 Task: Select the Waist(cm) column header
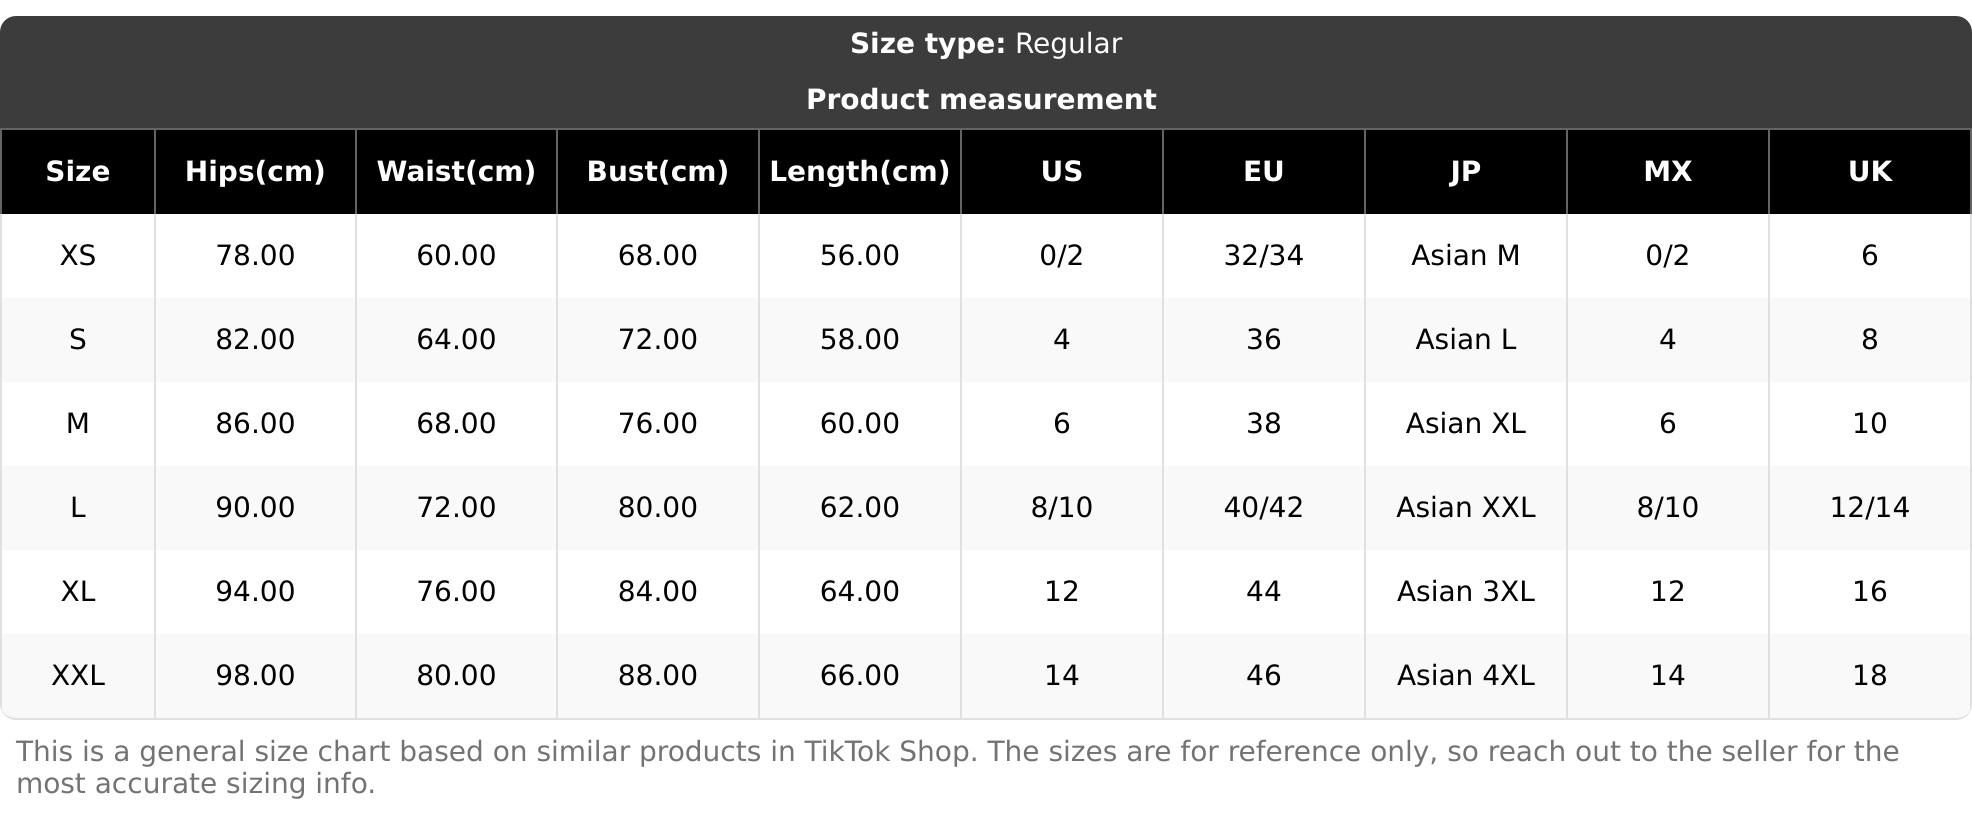456,172
